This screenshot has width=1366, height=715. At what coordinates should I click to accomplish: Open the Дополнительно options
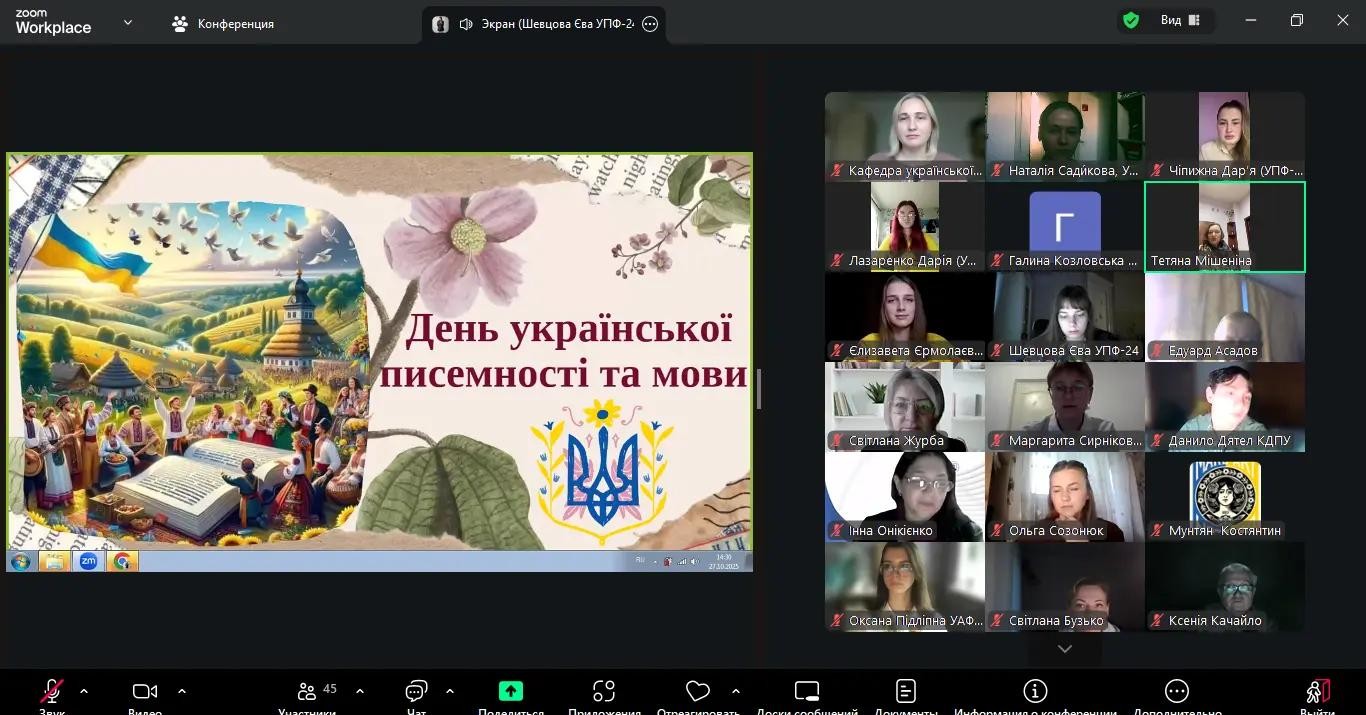coord(1175,692)
